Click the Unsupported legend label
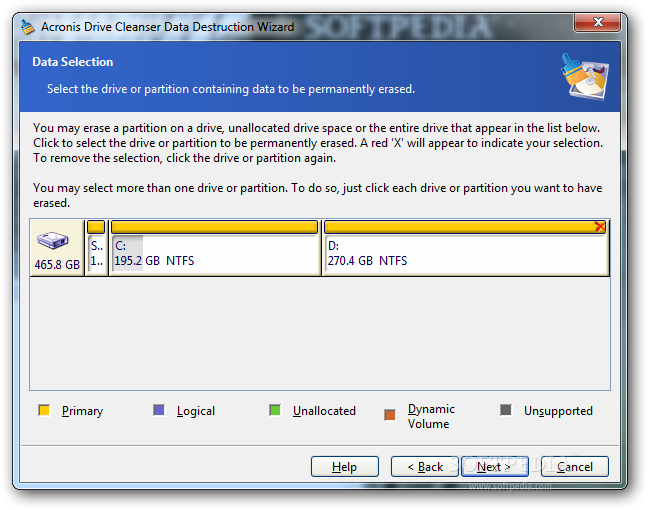Image resolution: width=648 pixels, height=510 pixels. tap(558, 411)
